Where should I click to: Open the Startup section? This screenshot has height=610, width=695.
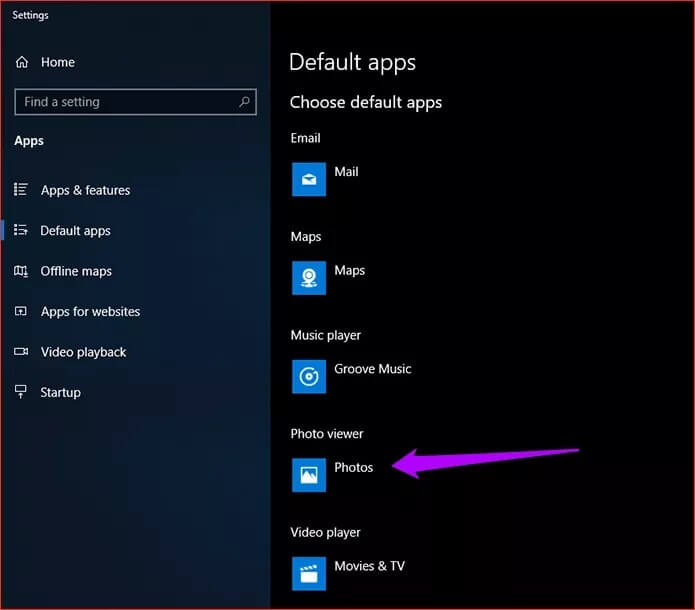60,393
